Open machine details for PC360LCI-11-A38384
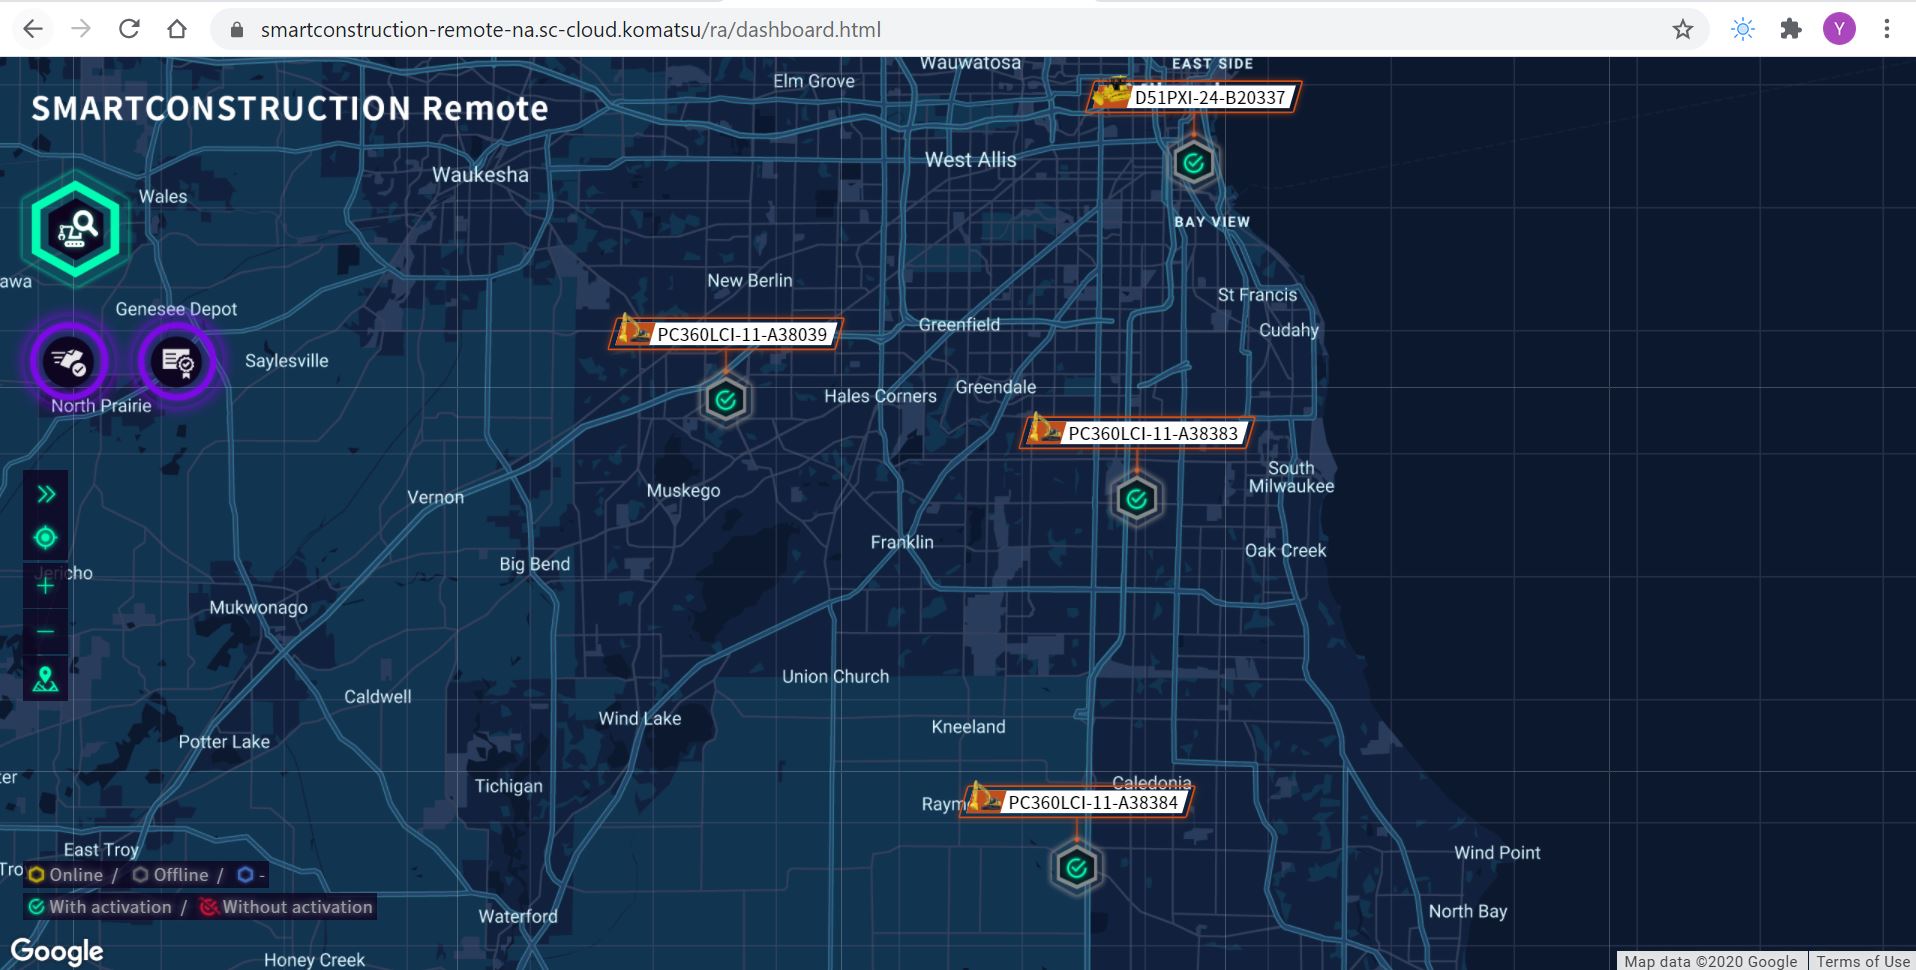Image resolution: width=1916 pixels, height=970 pixels. (1092, 802)
